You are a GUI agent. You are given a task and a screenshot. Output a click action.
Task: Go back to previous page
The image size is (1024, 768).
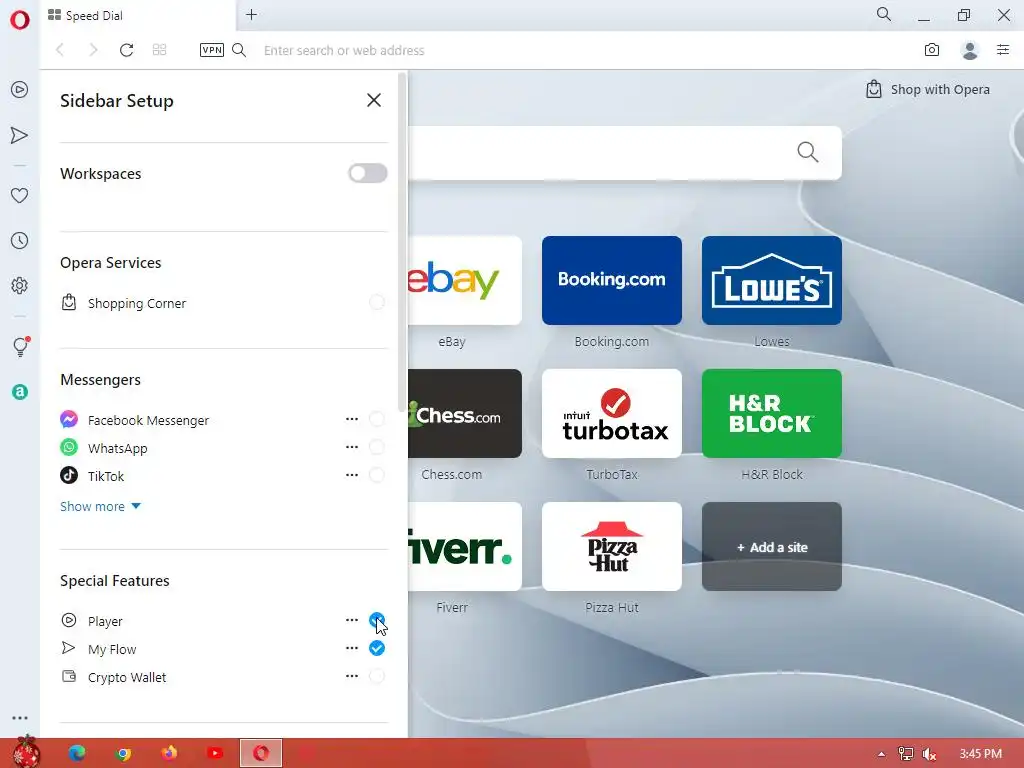pos(60,50)
